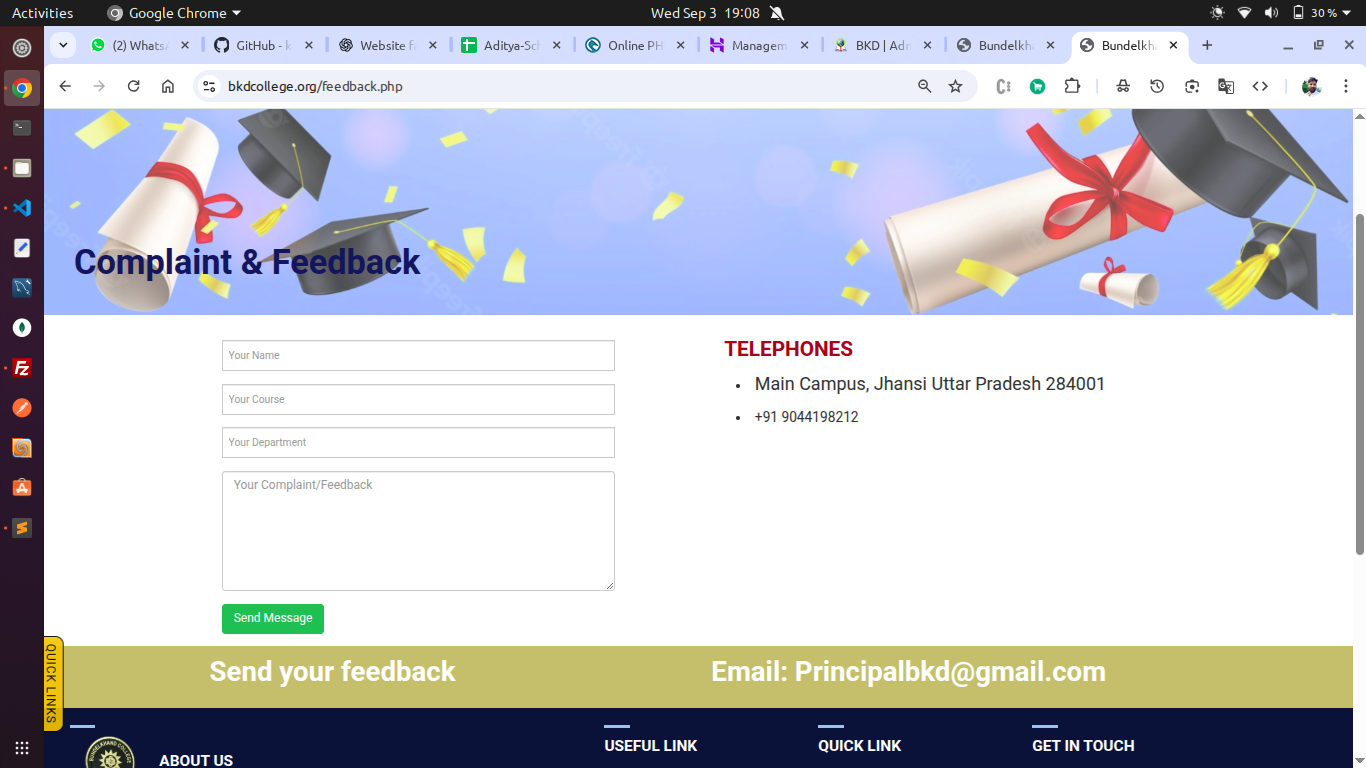1366x768 pixels.
Task: Open the Google Chrome app menu in top bar
Action: point(174,13)
